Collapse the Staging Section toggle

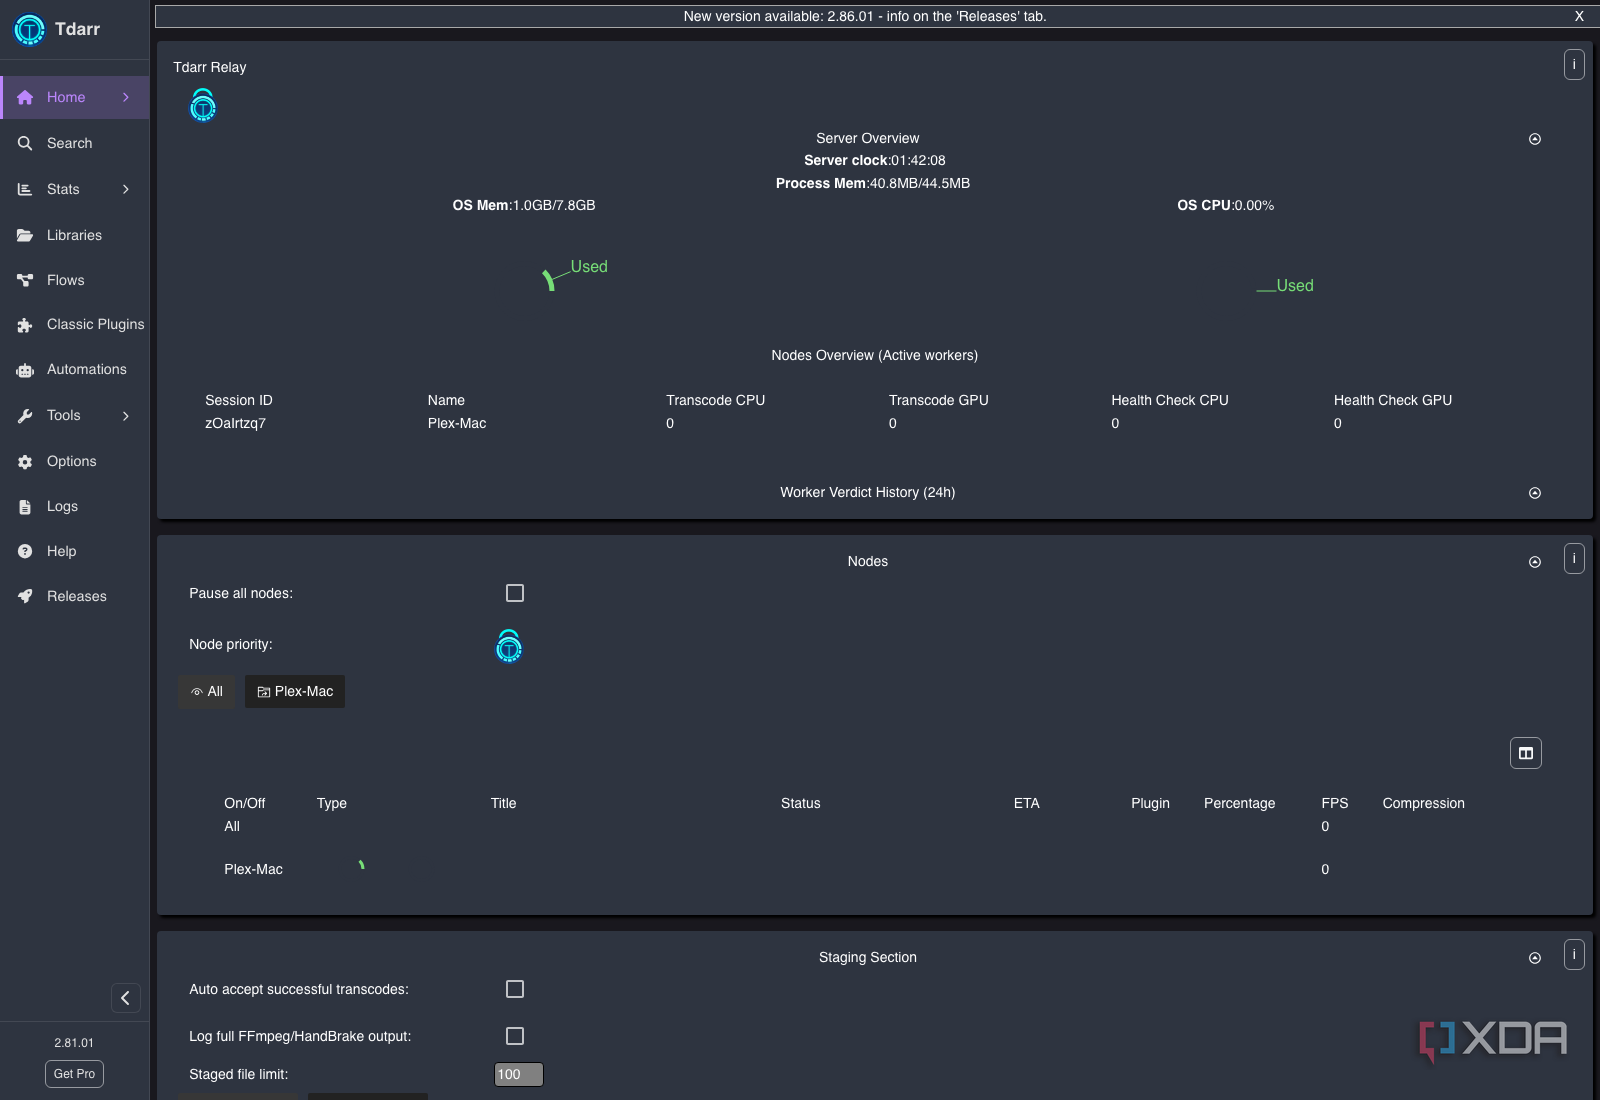click(x=1535, y=958)
